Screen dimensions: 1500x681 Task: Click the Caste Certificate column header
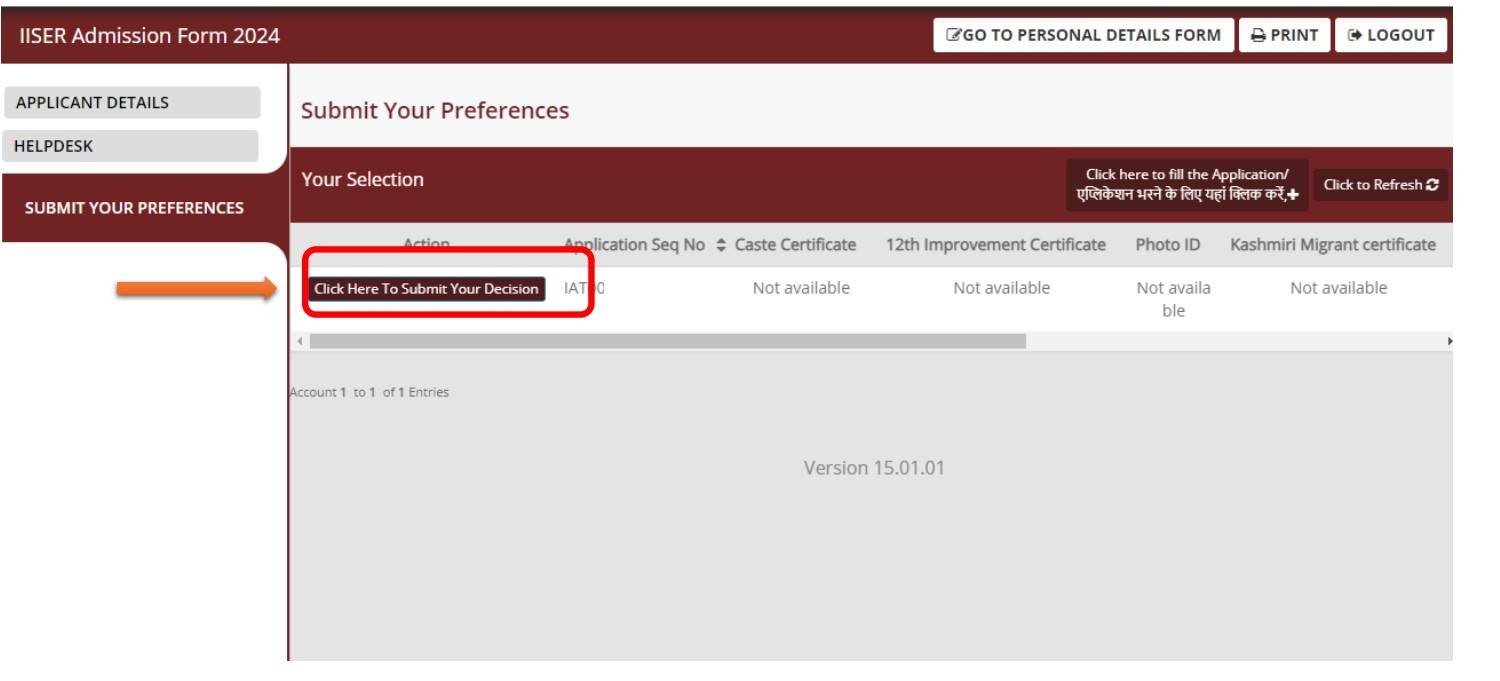click(795, 245)
